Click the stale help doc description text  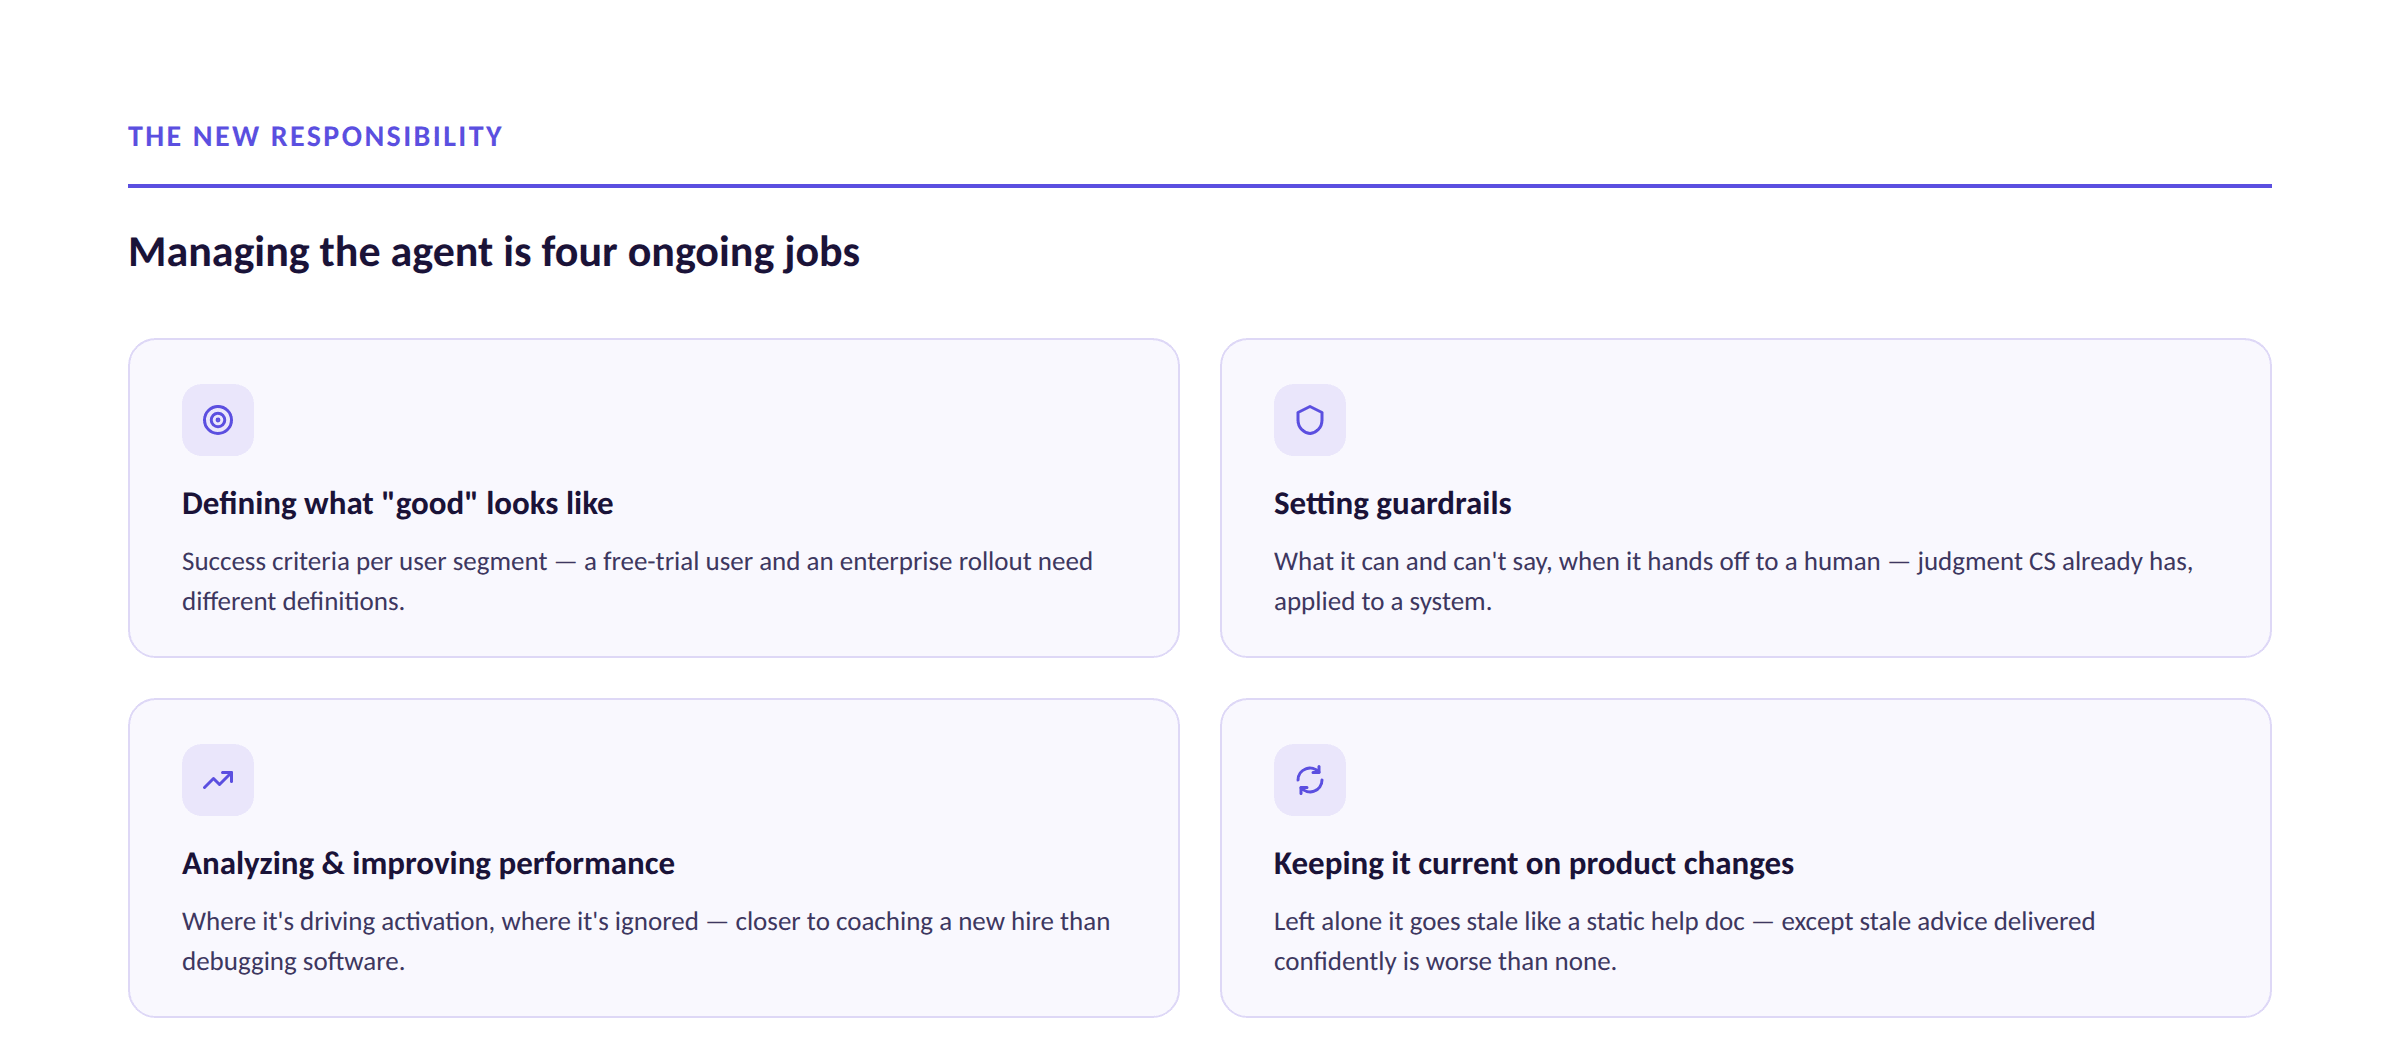(x=1684, y=941)
